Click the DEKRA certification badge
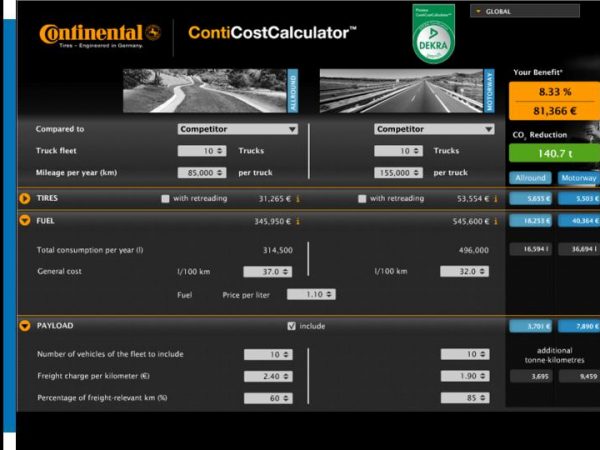This screenshot has width=600, height=450. point(434,34)
